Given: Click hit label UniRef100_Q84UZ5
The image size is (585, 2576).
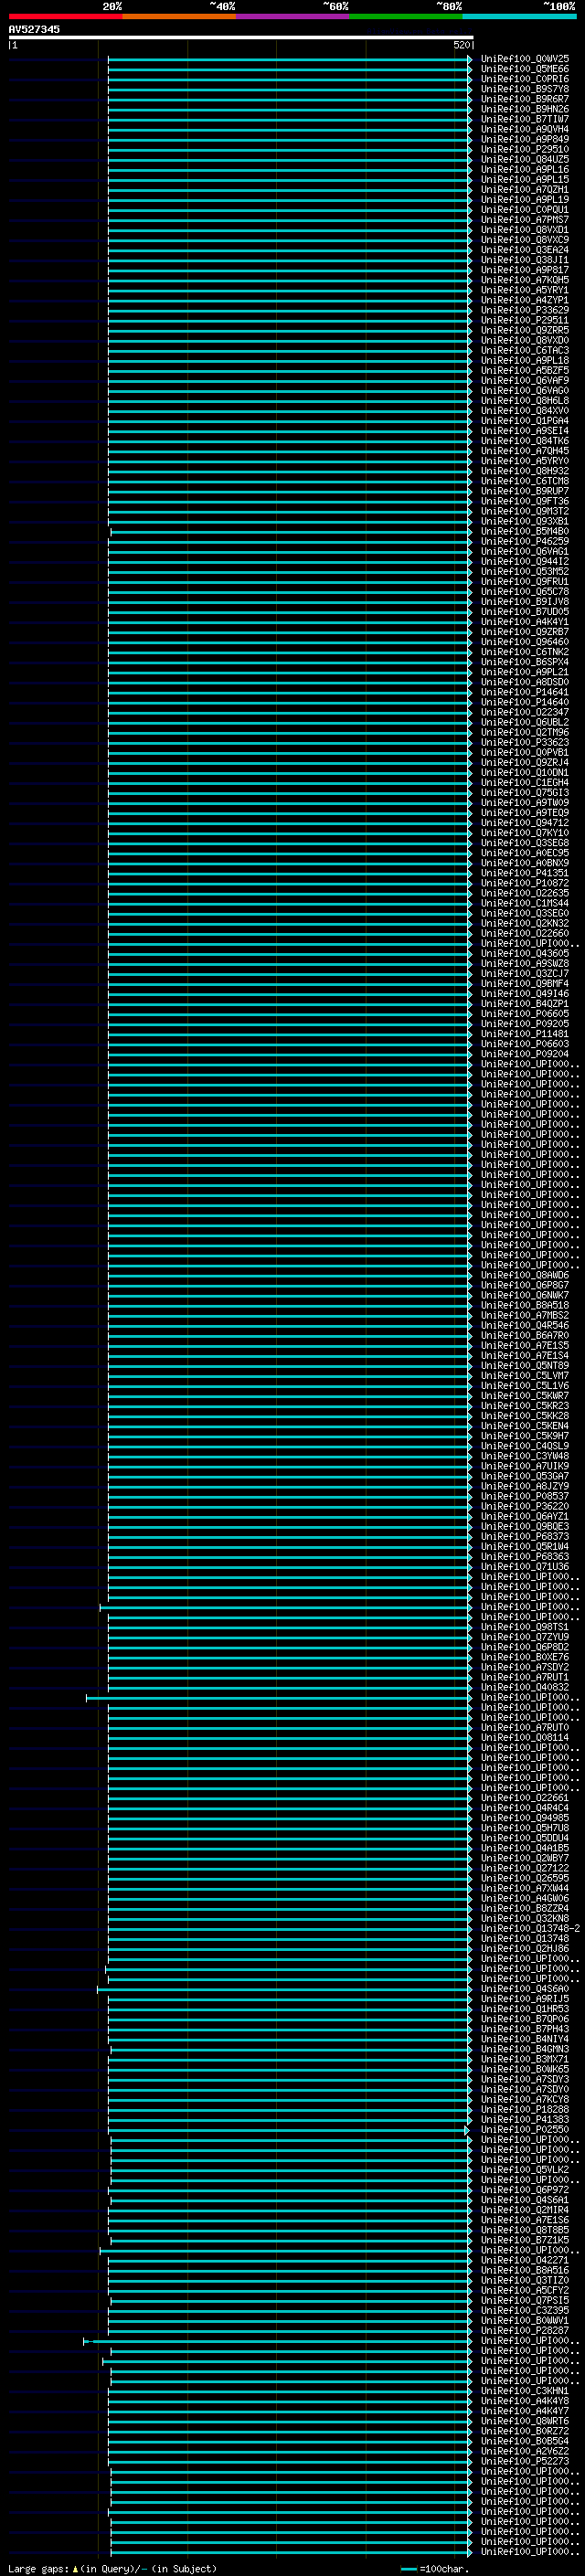Looking at the screenshot, I should pos(525,159).
